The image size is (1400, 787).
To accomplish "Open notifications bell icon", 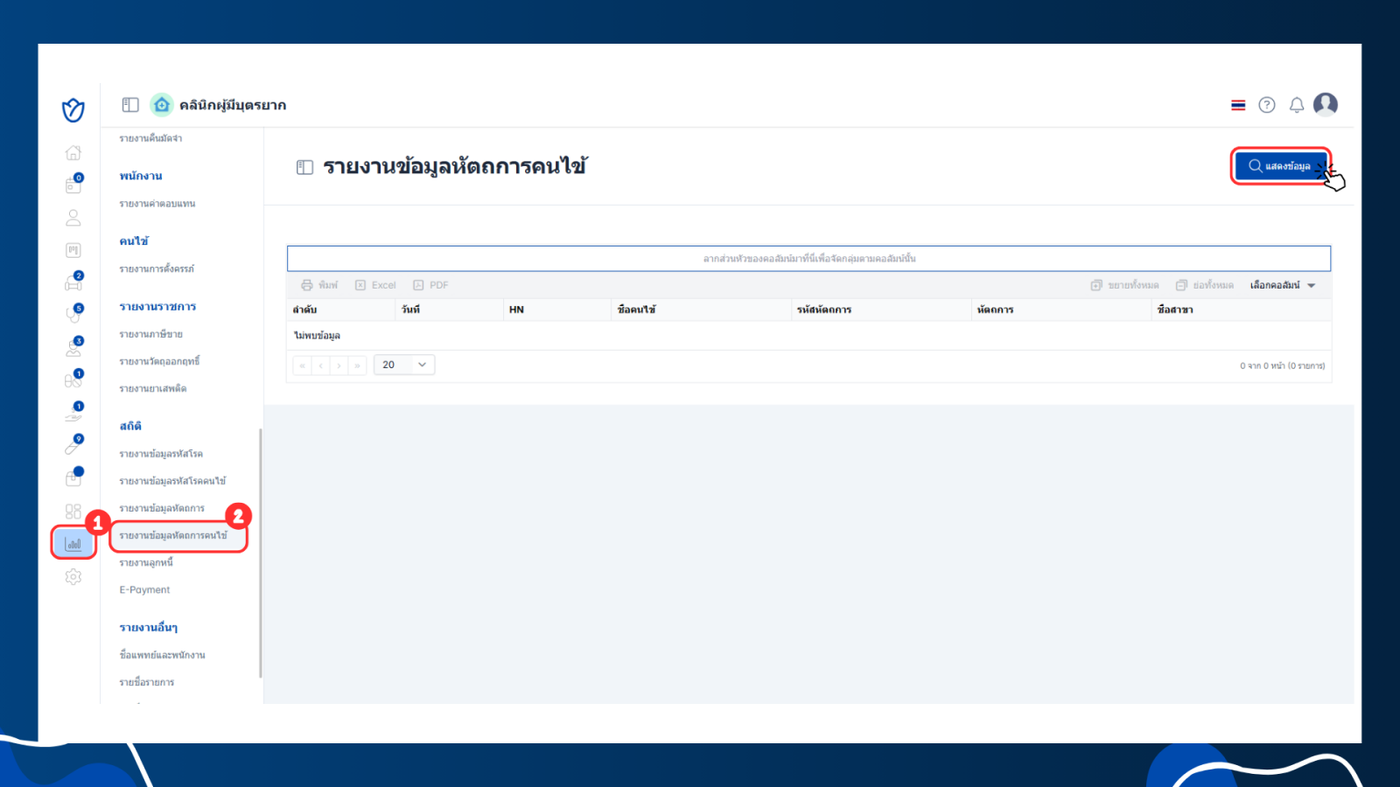I will 1296,105.
